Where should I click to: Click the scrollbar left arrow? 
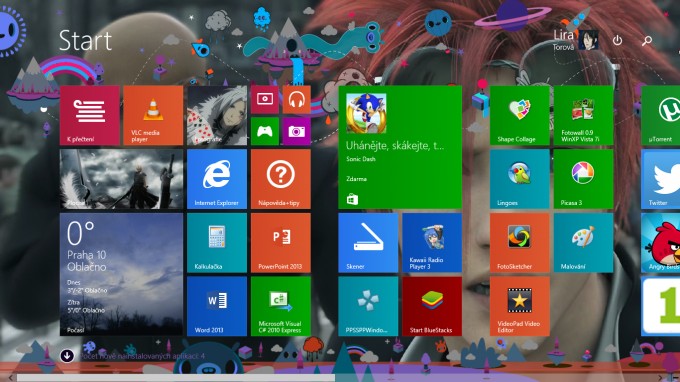[x=10, y=378]
